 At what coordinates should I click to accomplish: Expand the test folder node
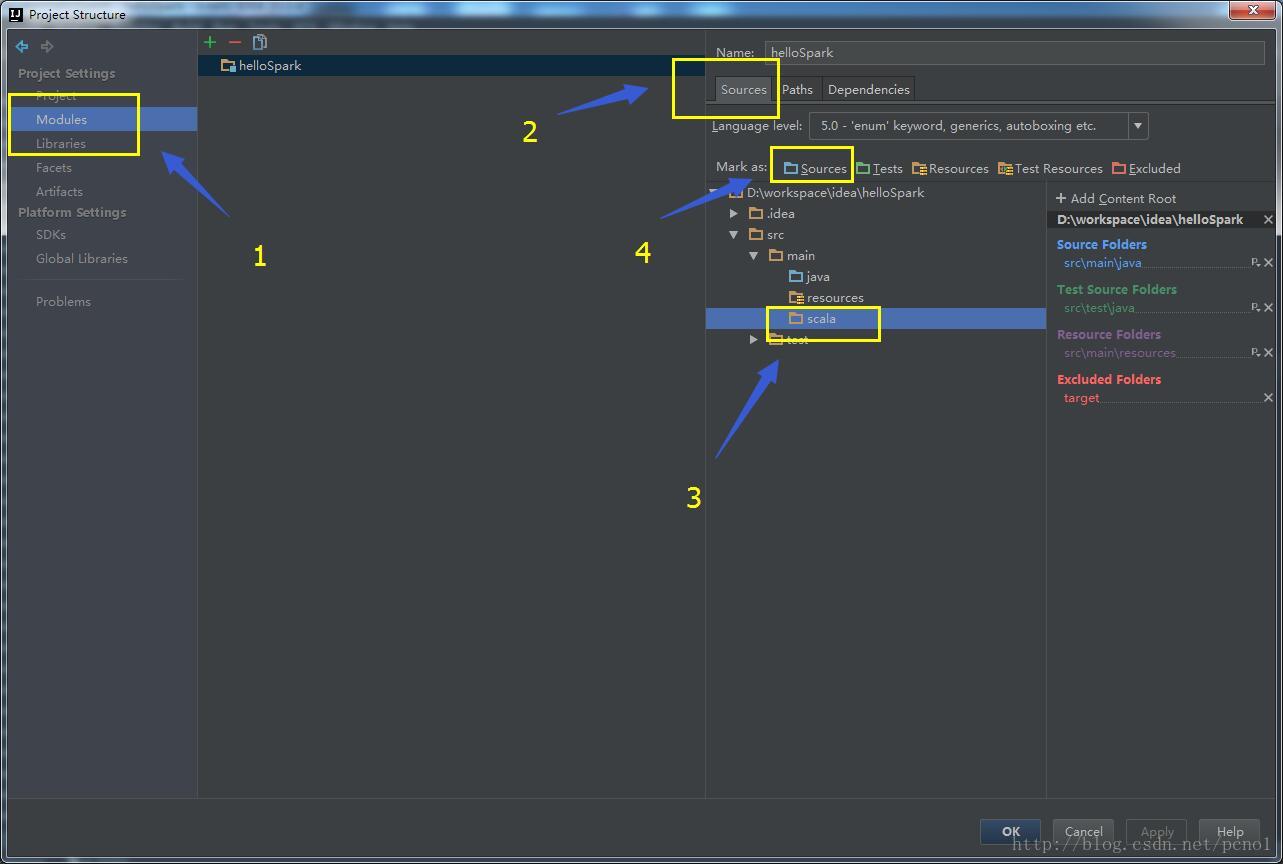pyautogui.click(x=754, y=339)
